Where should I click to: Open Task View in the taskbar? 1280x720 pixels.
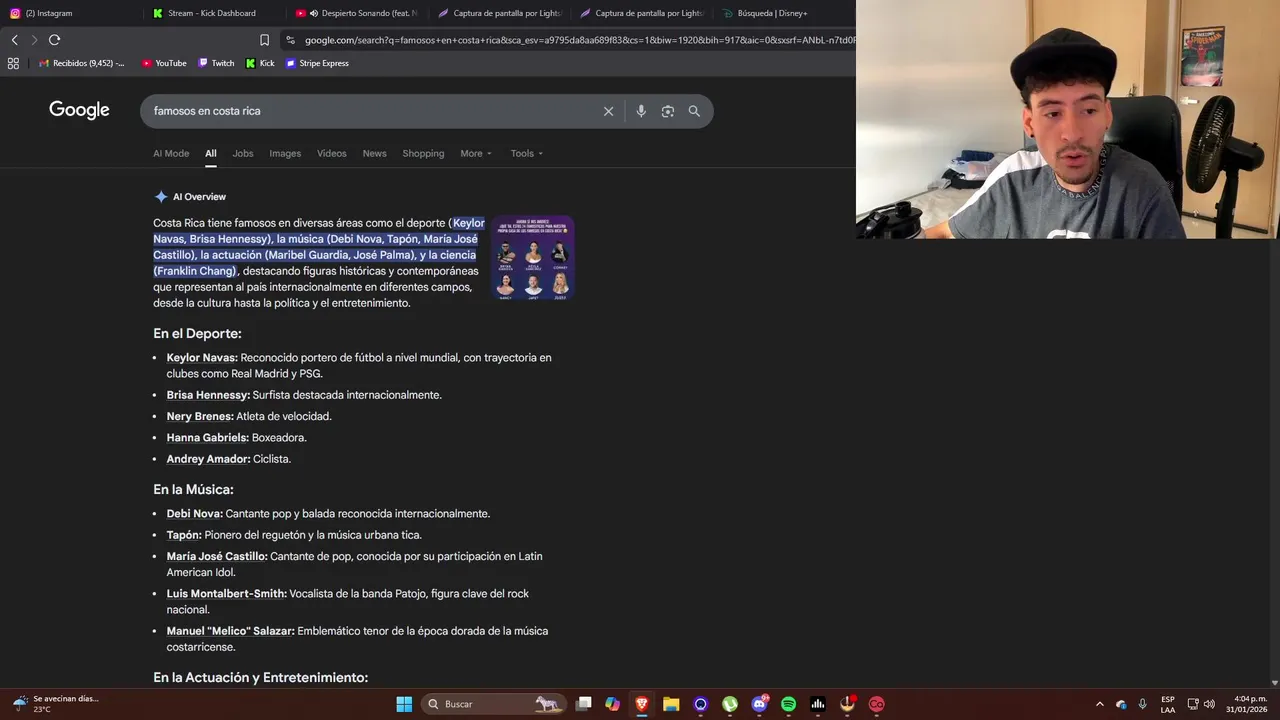point(584,704)
